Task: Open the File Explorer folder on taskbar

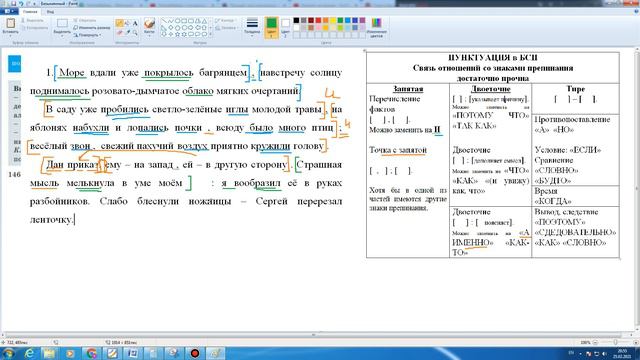Action: (x=49, y=353)
